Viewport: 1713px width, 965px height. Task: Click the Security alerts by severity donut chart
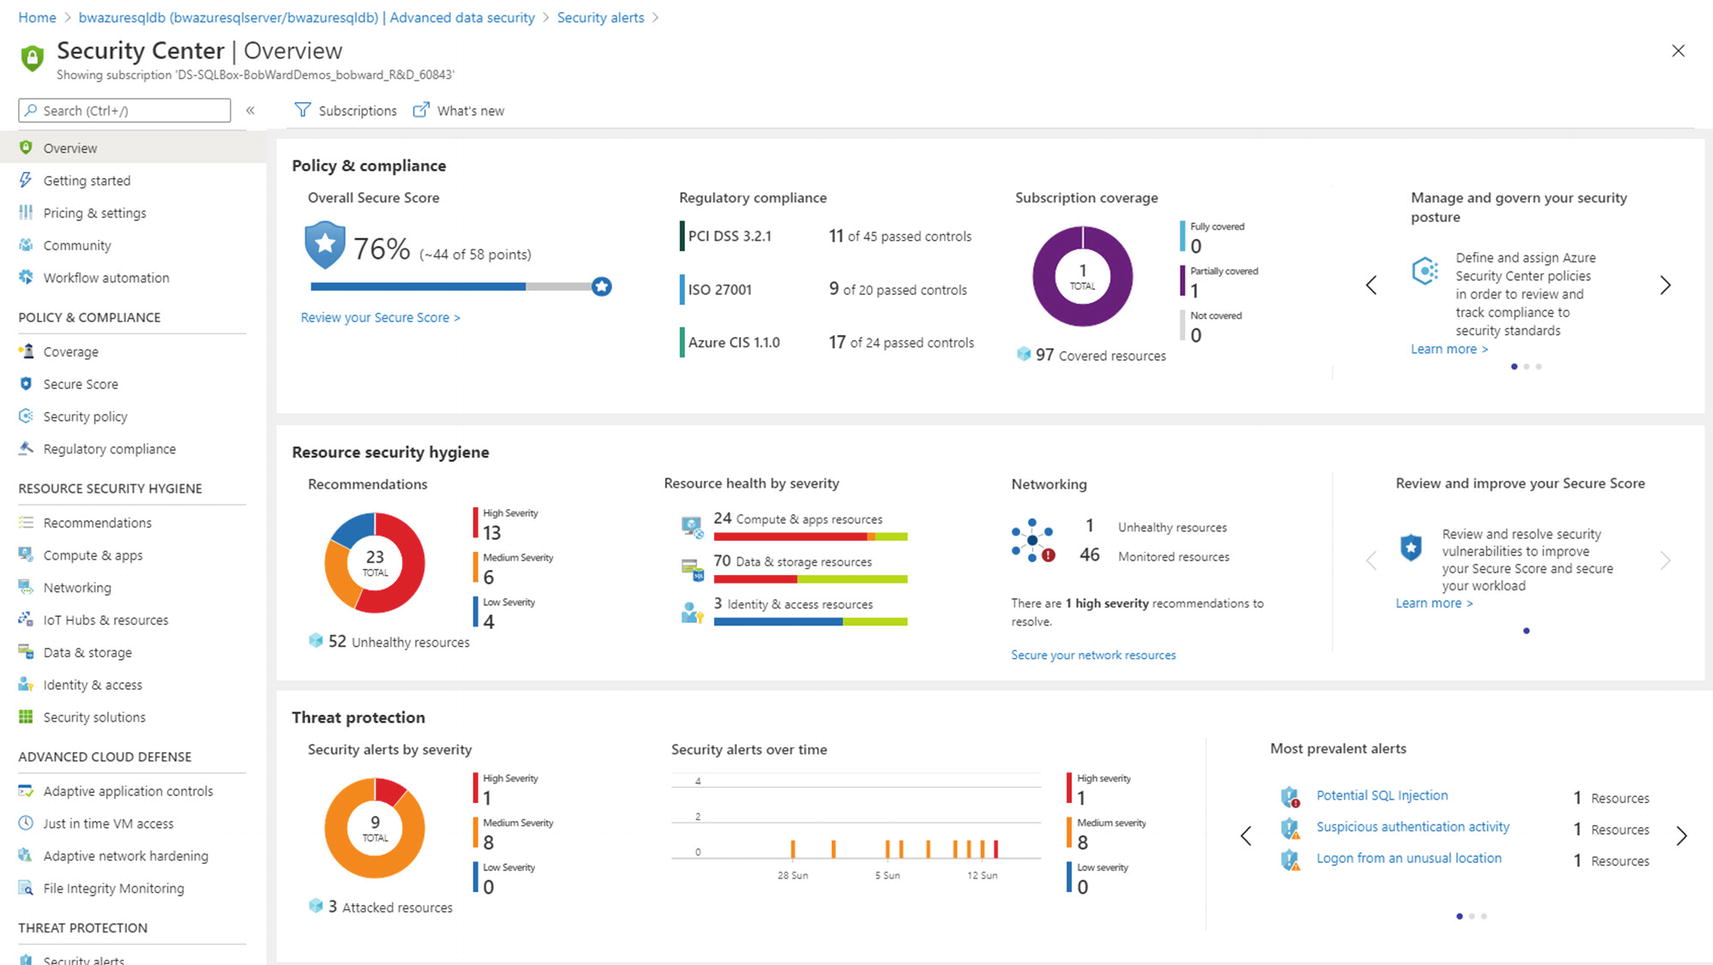coord(375,828)
